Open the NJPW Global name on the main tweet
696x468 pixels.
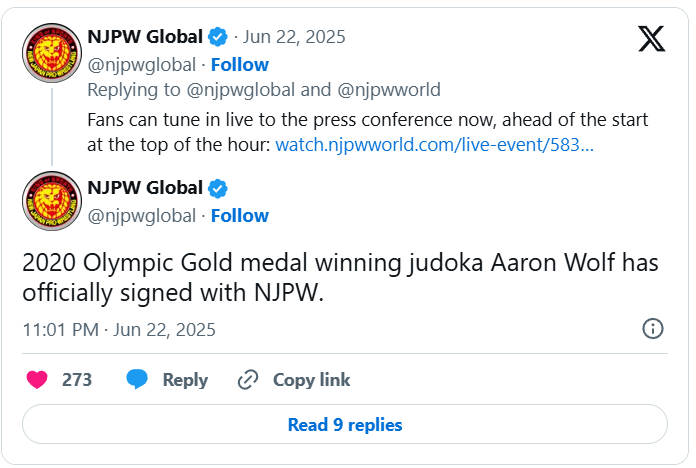point(145,189)
